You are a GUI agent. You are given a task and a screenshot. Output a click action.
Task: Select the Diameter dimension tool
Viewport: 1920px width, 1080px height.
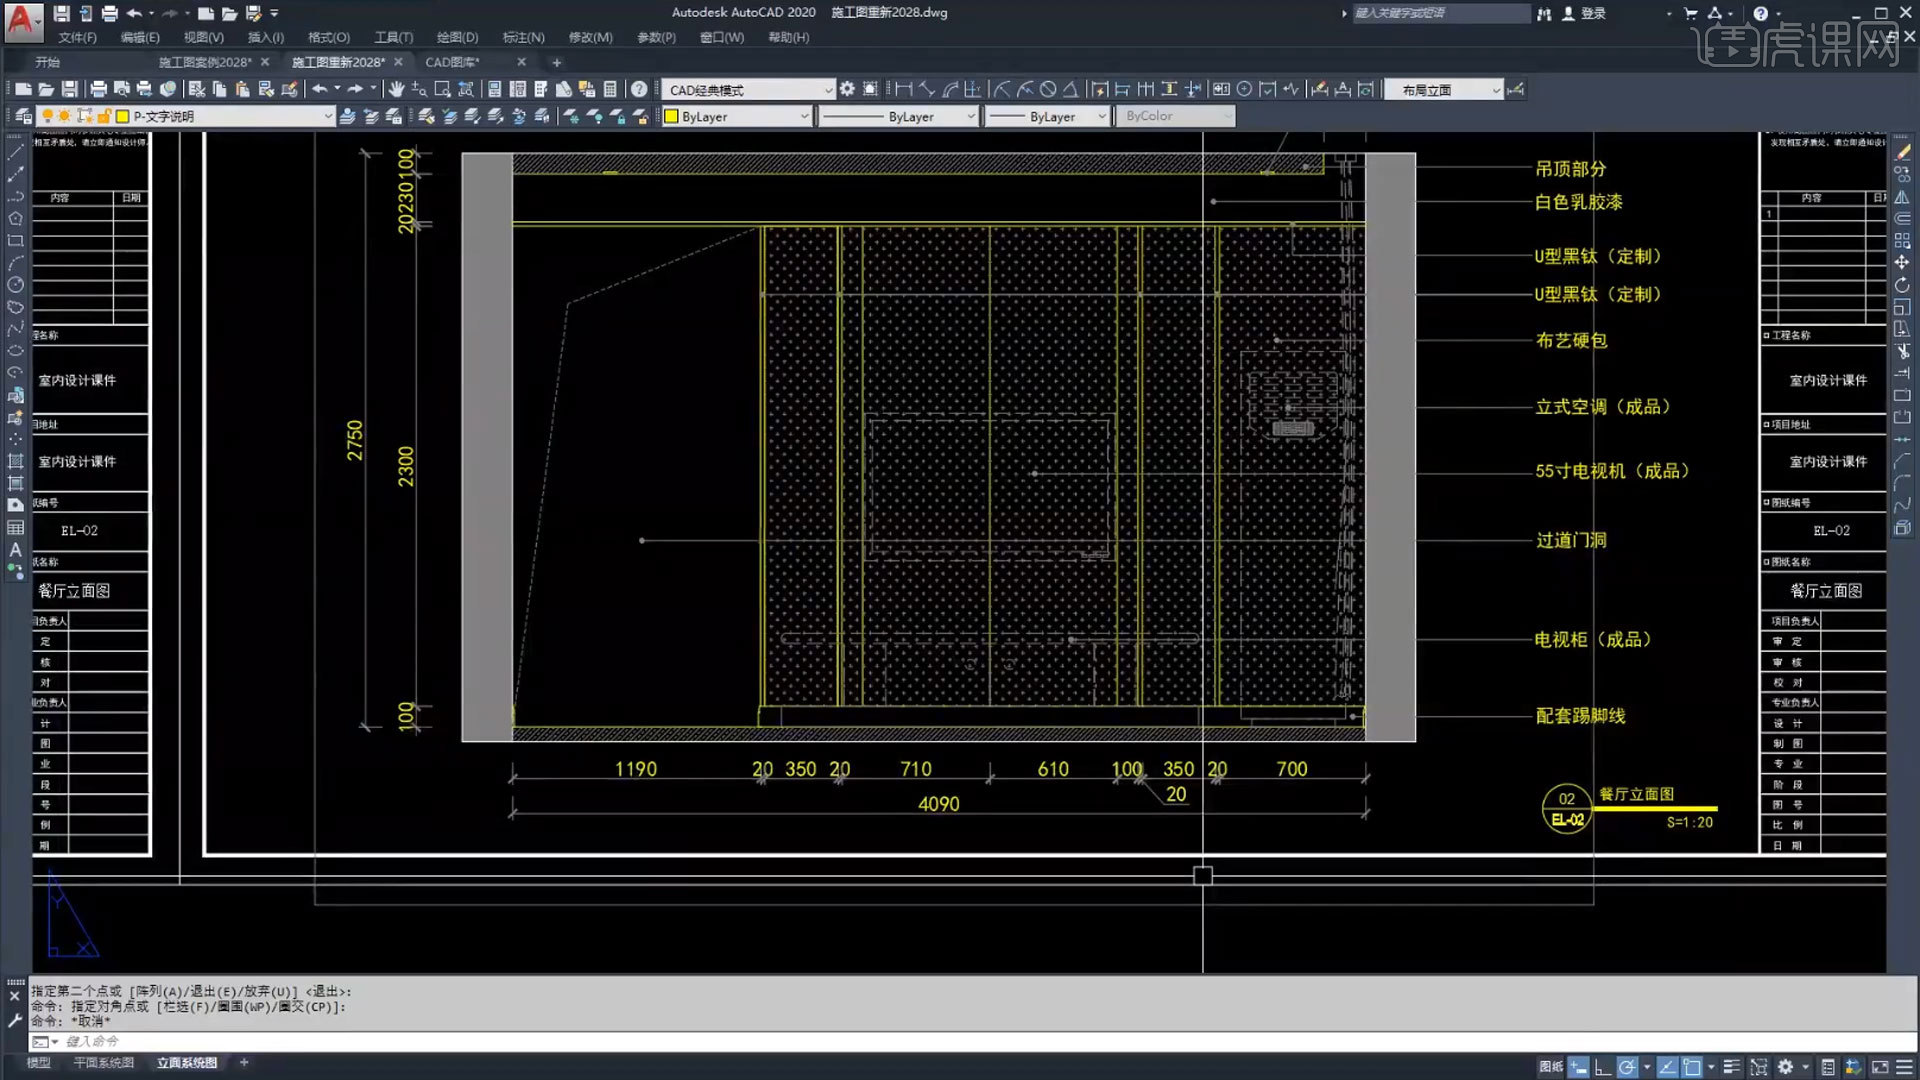(1047, 89)
